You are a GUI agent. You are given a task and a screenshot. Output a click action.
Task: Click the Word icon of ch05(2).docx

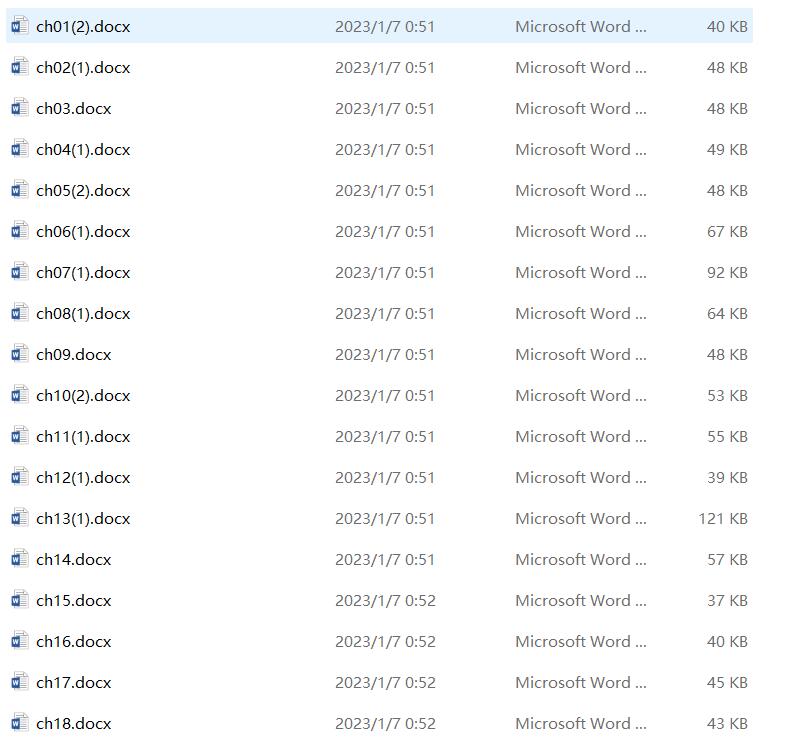point(20,190)
